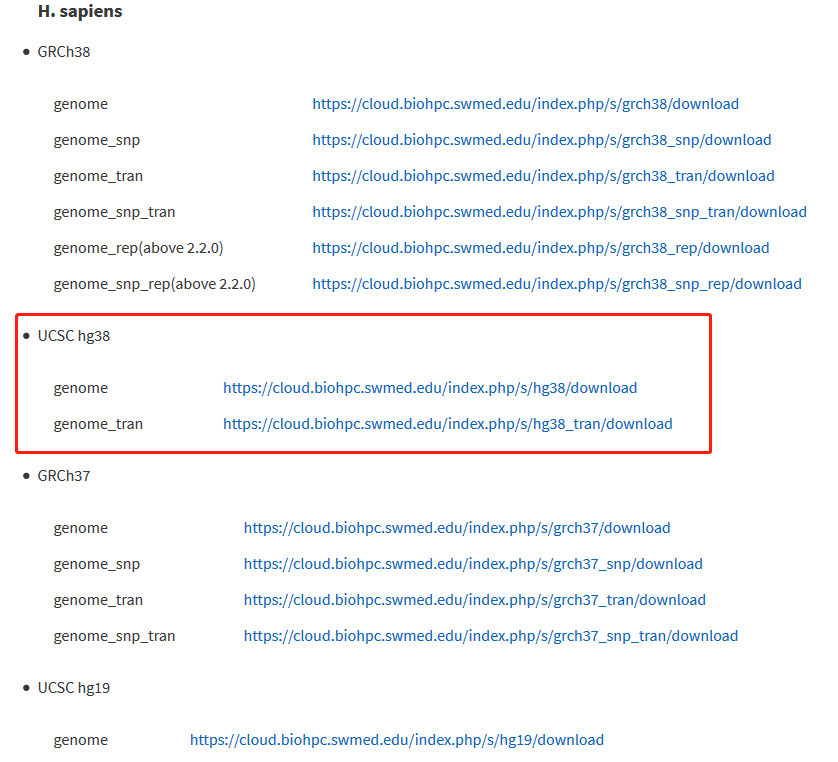Click genome_tran label under GRCh37
838x762 pixels.
coord(98,600)
